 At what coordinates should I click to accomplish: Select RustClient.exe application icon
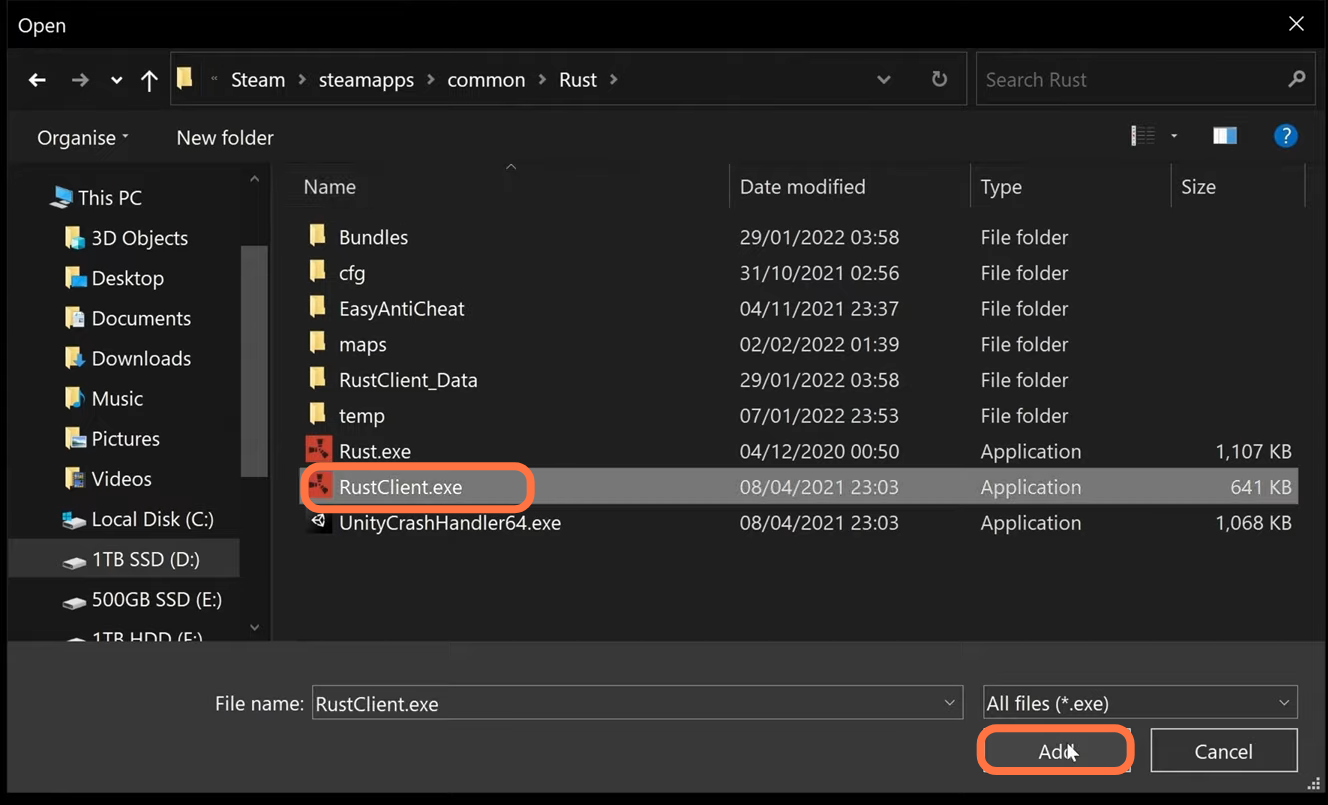pos(319,486)
